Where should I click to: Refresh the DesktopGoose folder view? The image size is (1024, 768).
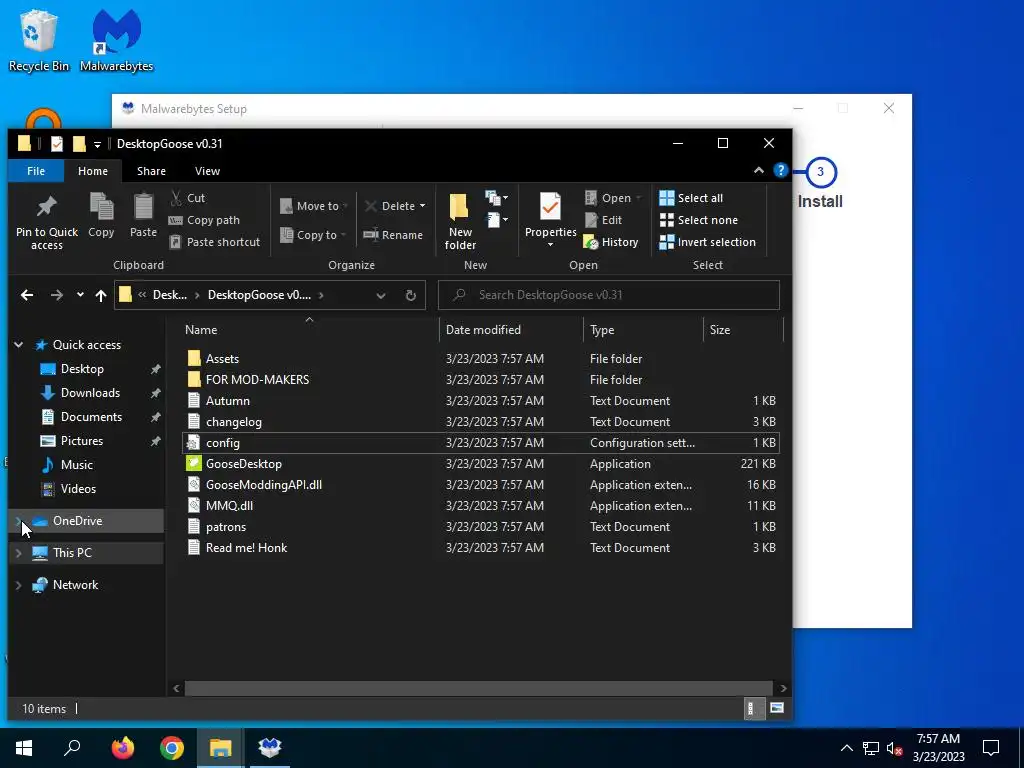(x=411, y=295)
